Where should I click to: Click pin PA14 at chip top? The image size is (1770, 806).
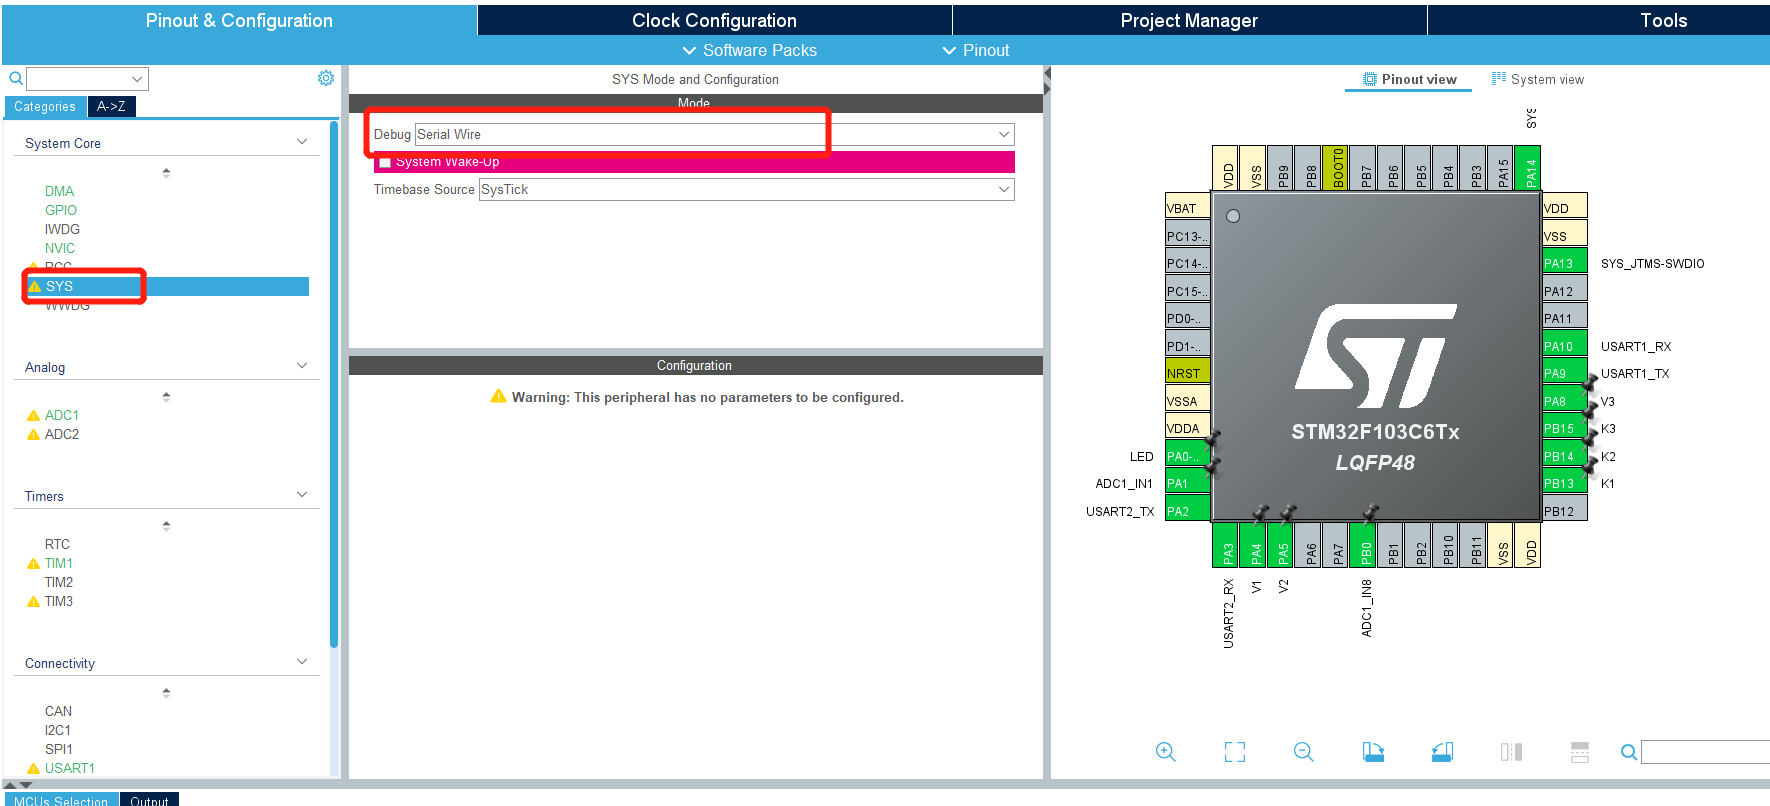(1528, 168)
